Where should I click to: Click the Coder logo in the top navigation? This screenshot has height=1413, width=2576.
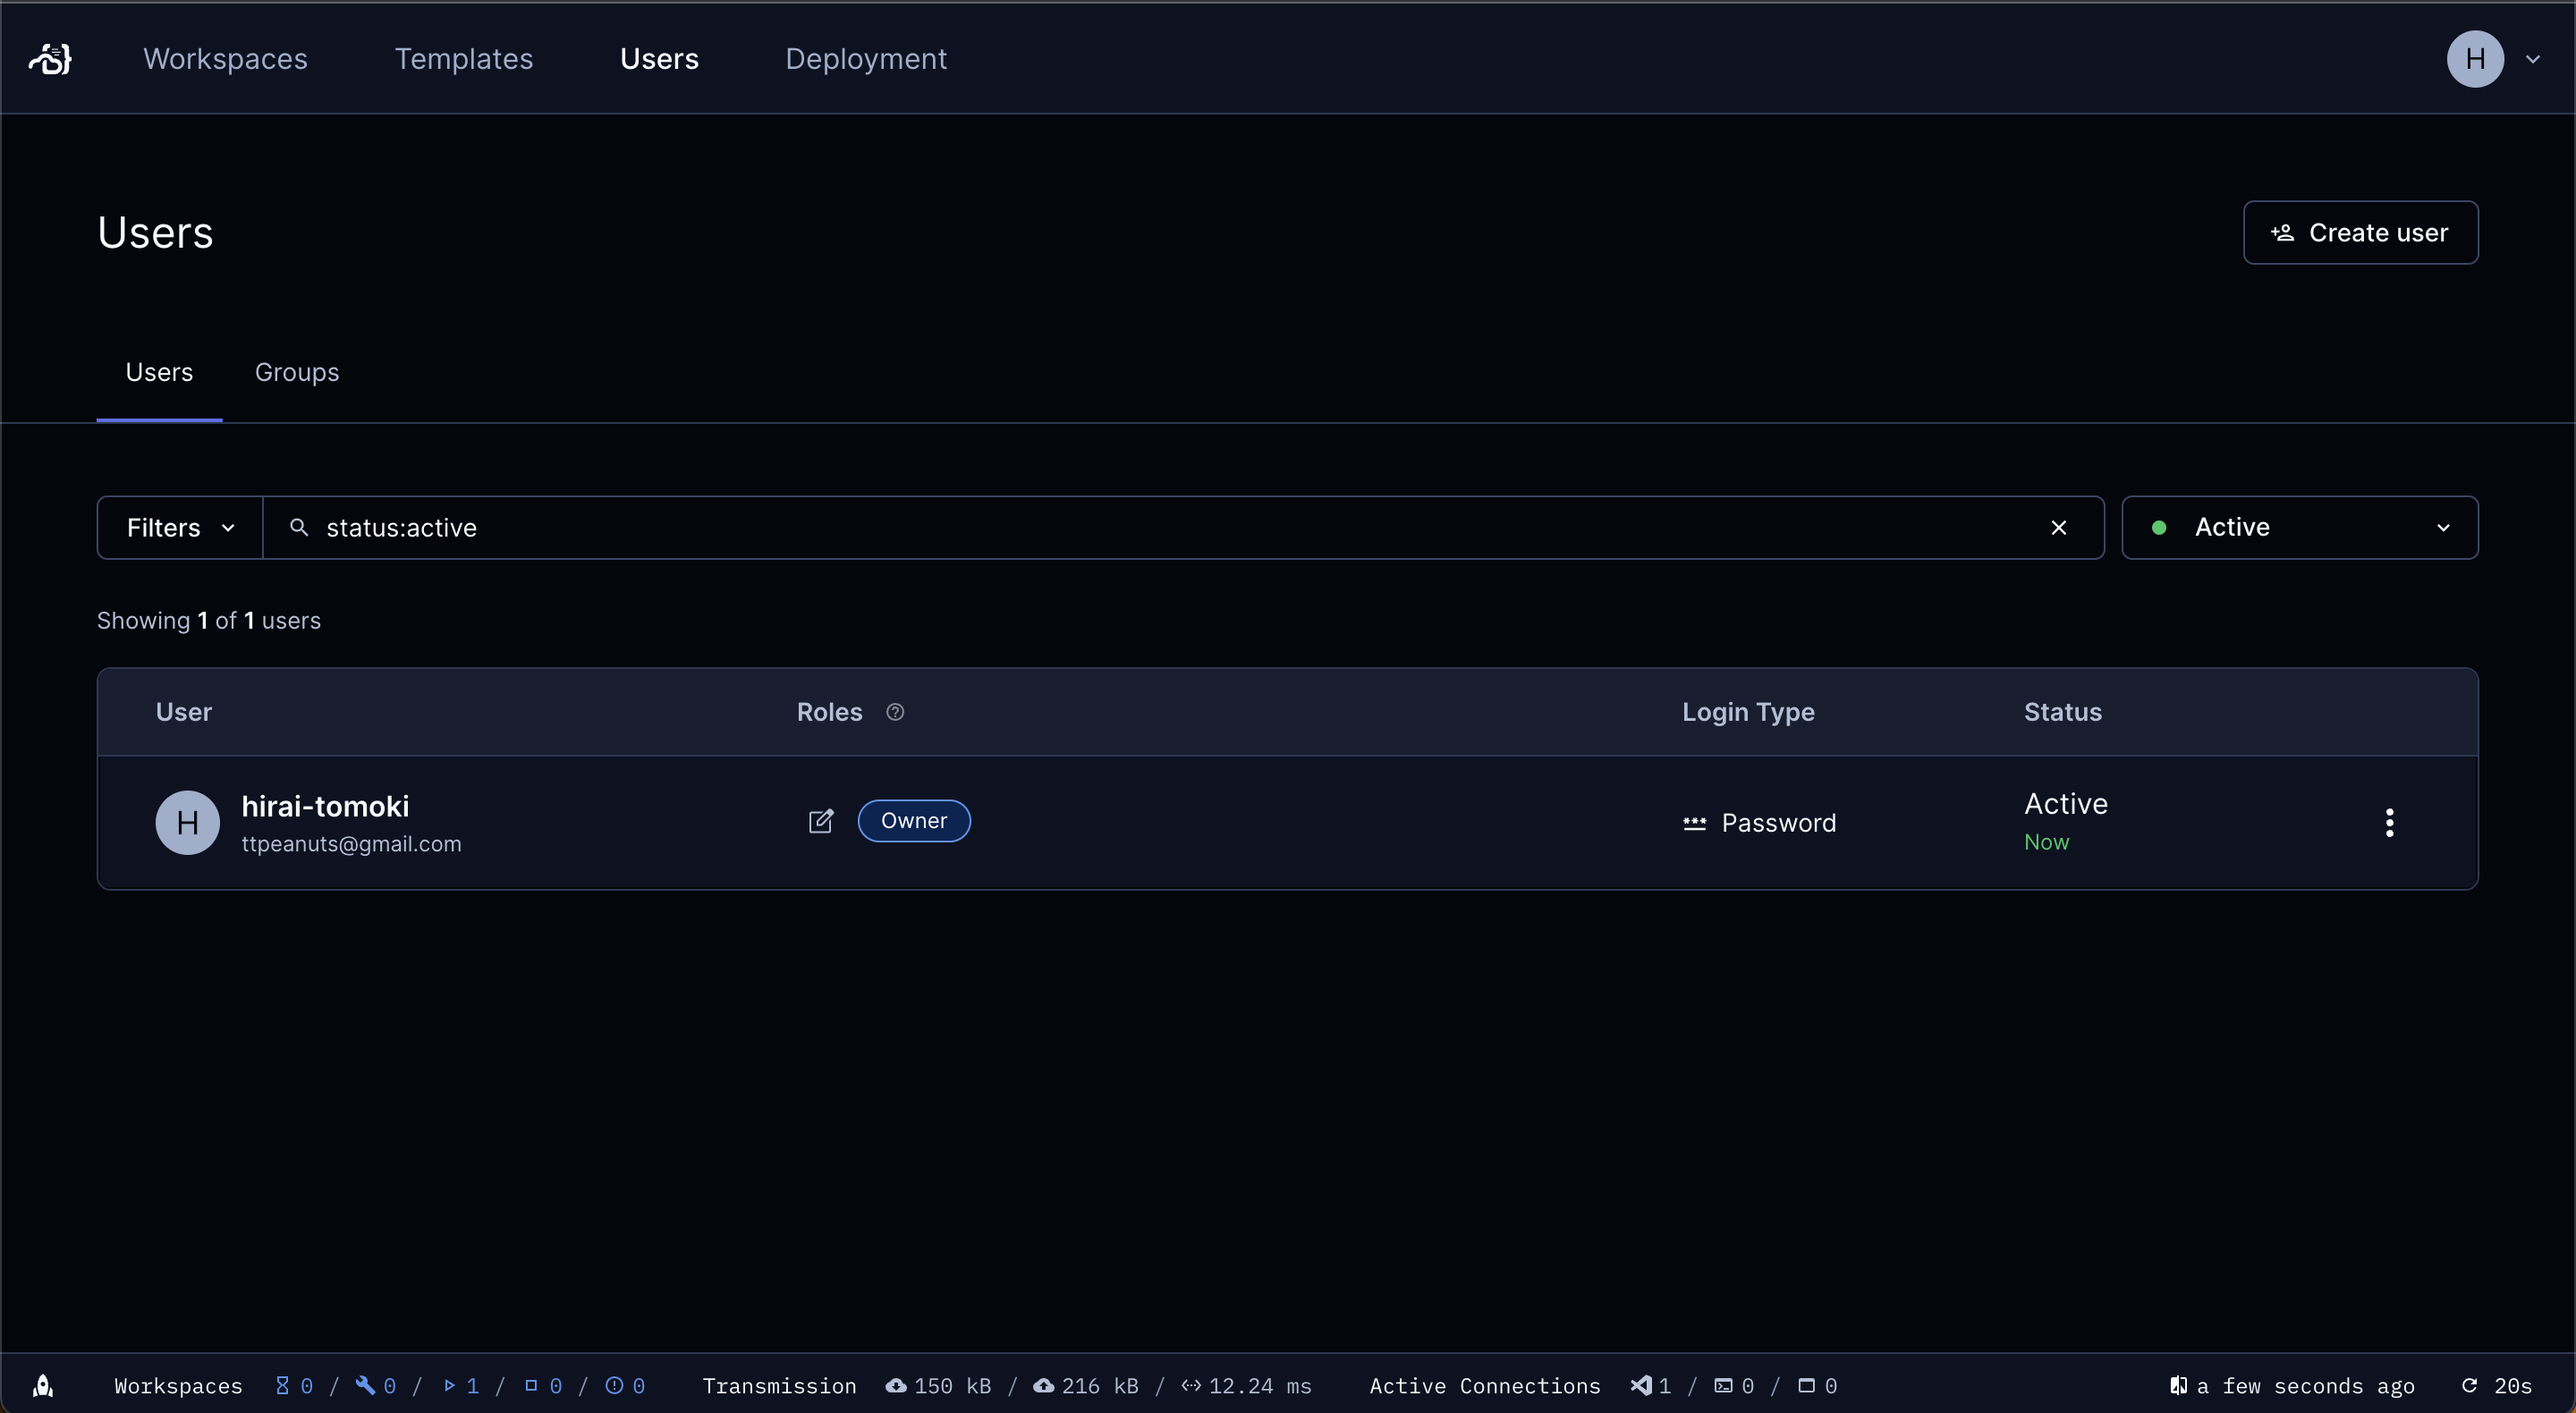coord(49,58)
